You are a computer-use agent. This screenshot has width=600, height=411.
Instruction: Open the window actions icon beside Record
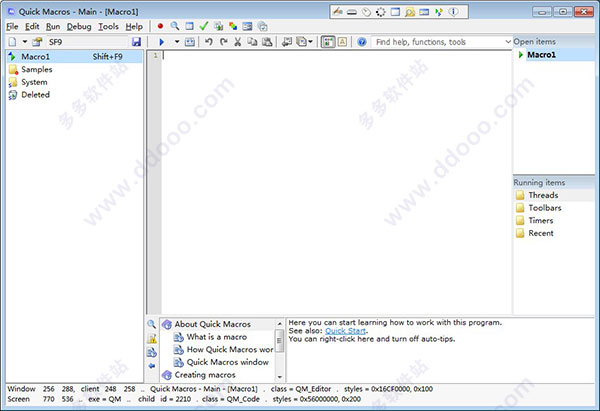tap(189, 26)
